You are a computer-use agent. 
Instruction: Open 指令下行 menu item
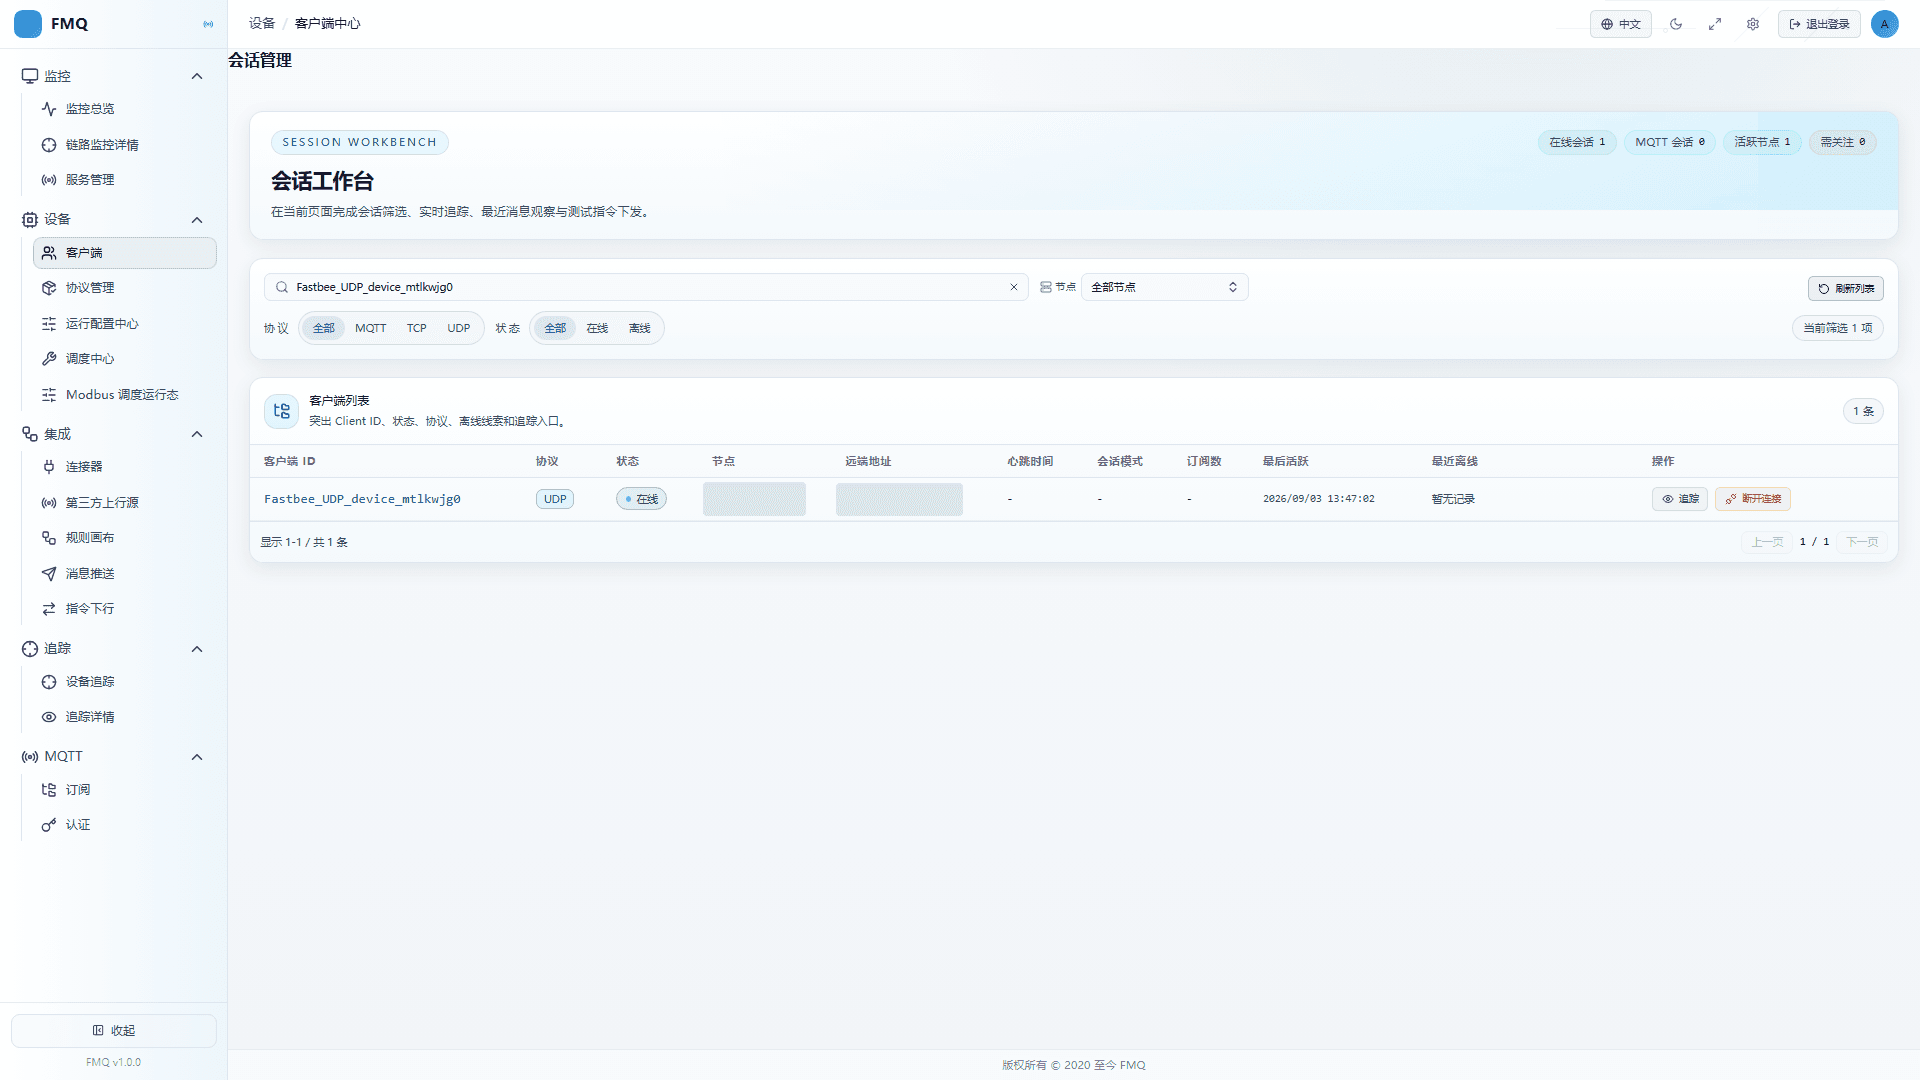click(x=125, y=609)
